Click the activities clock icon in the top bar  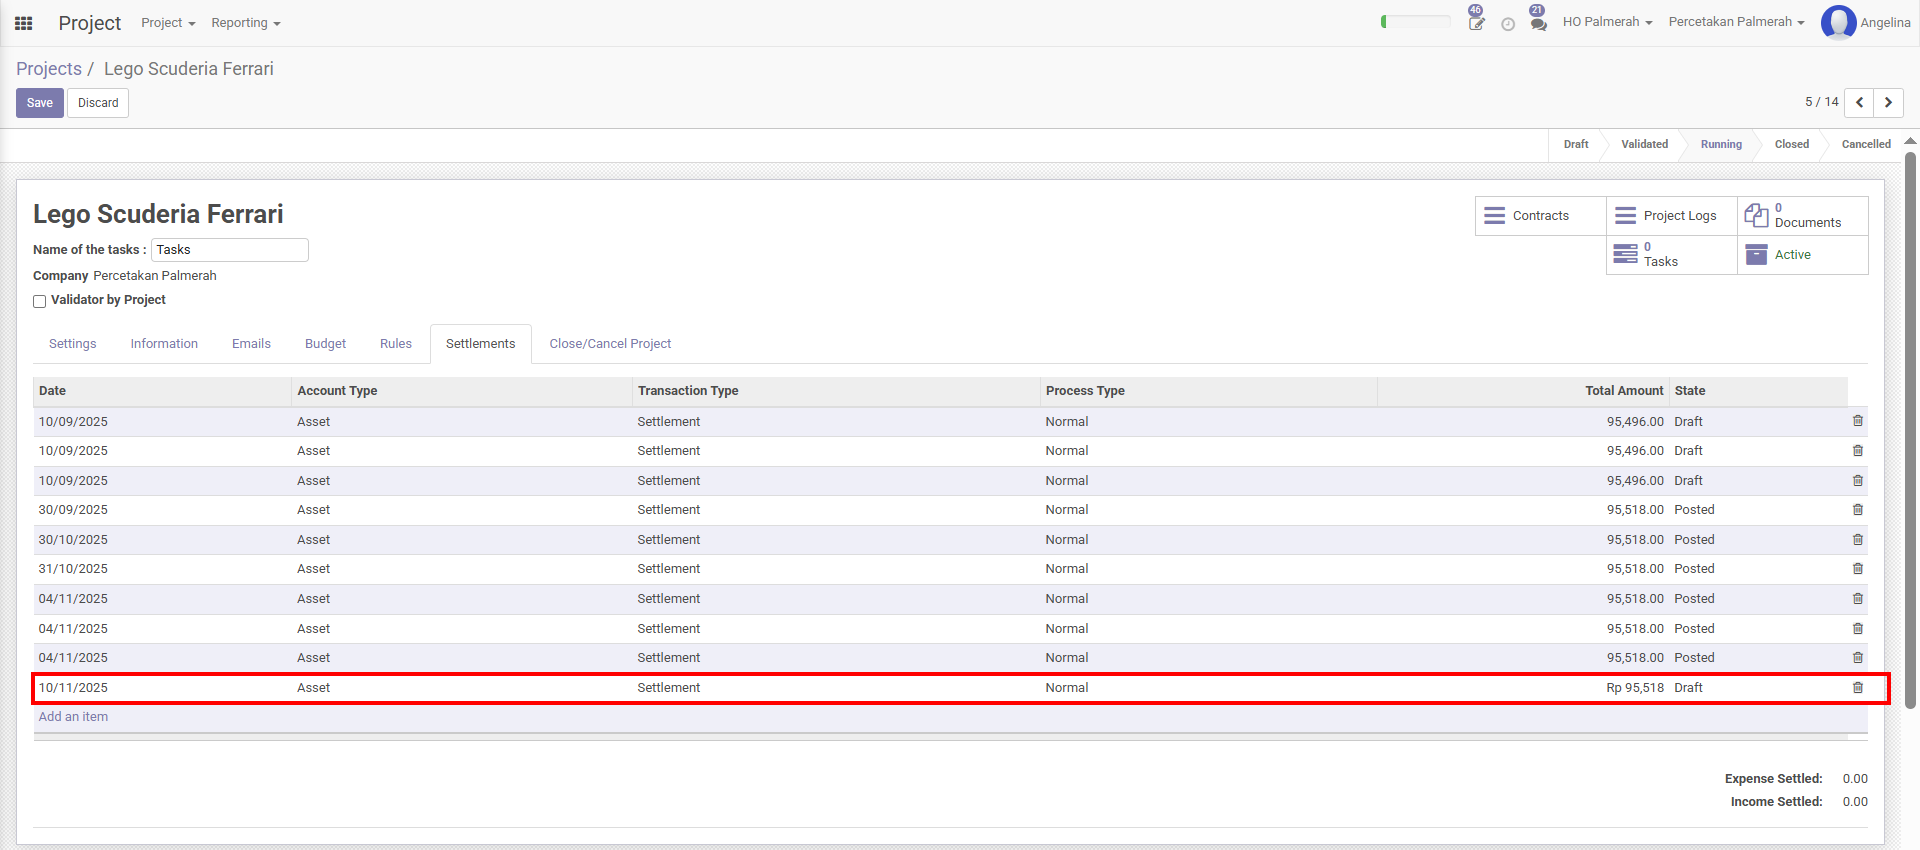pyautogui.click(x=1508, y=24)
